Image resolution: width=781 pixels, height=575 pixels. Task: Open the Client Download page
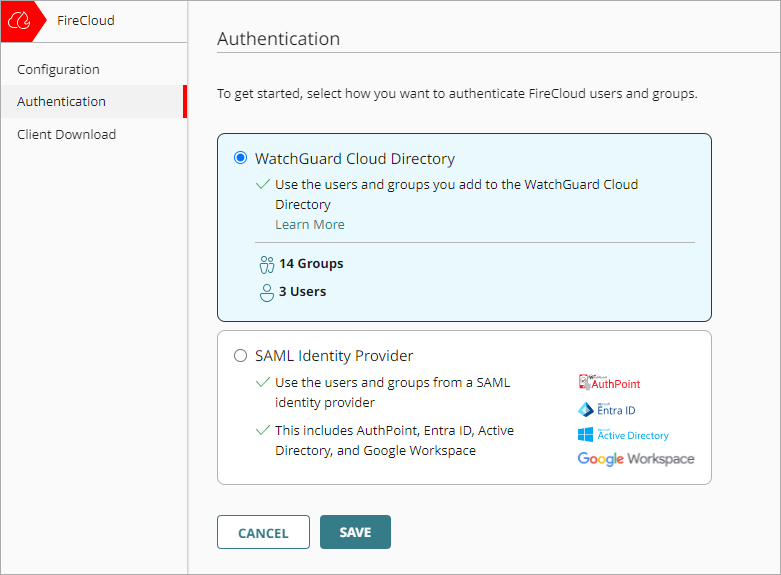click(66, 135)
